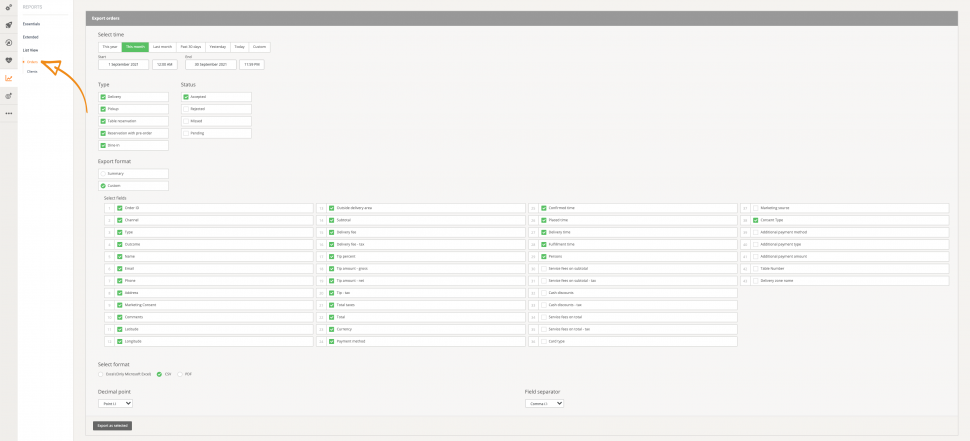Enable the Rejected status checkbox
The image size is (970, 441).
click(186, 109)
